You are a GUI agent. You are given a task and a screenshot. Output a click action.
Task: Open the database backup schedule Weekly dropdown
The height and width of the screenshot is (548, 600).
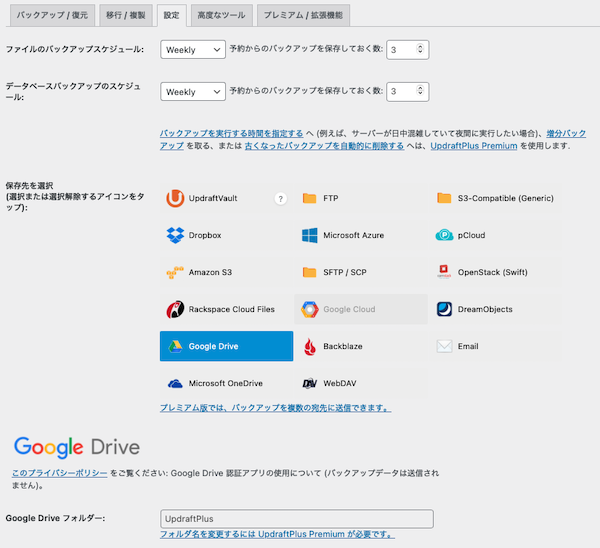(x=192, y=91)
